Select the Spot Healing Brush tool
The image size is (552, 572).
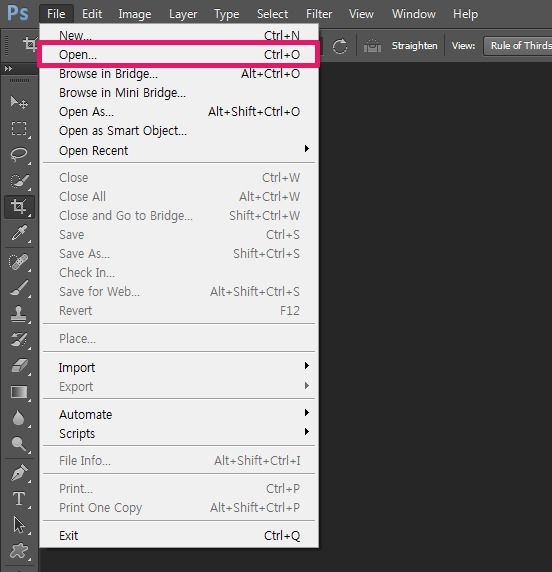[x=19, y=262]
